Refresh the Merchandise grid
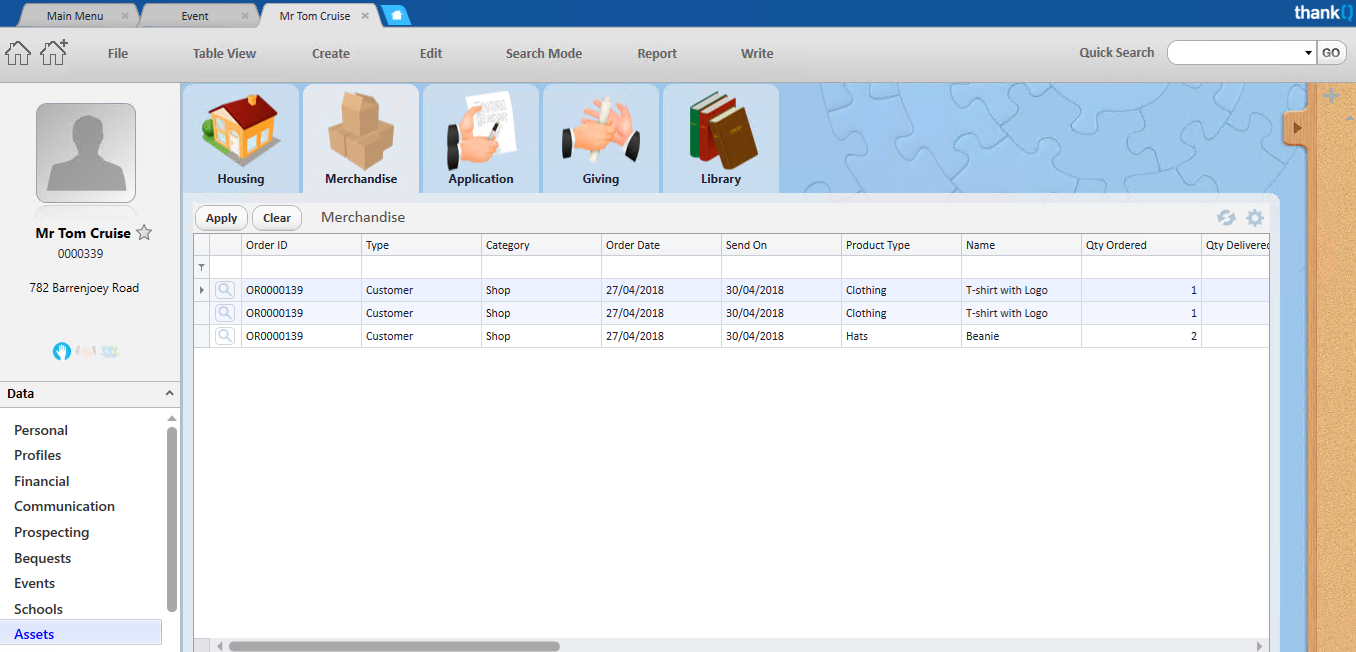Screen dimensions: 1356x652 click(1226, 218)
